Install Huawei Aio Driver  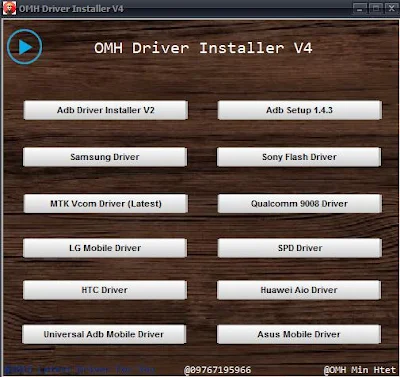pyautogui.click(x=299, y=290)
